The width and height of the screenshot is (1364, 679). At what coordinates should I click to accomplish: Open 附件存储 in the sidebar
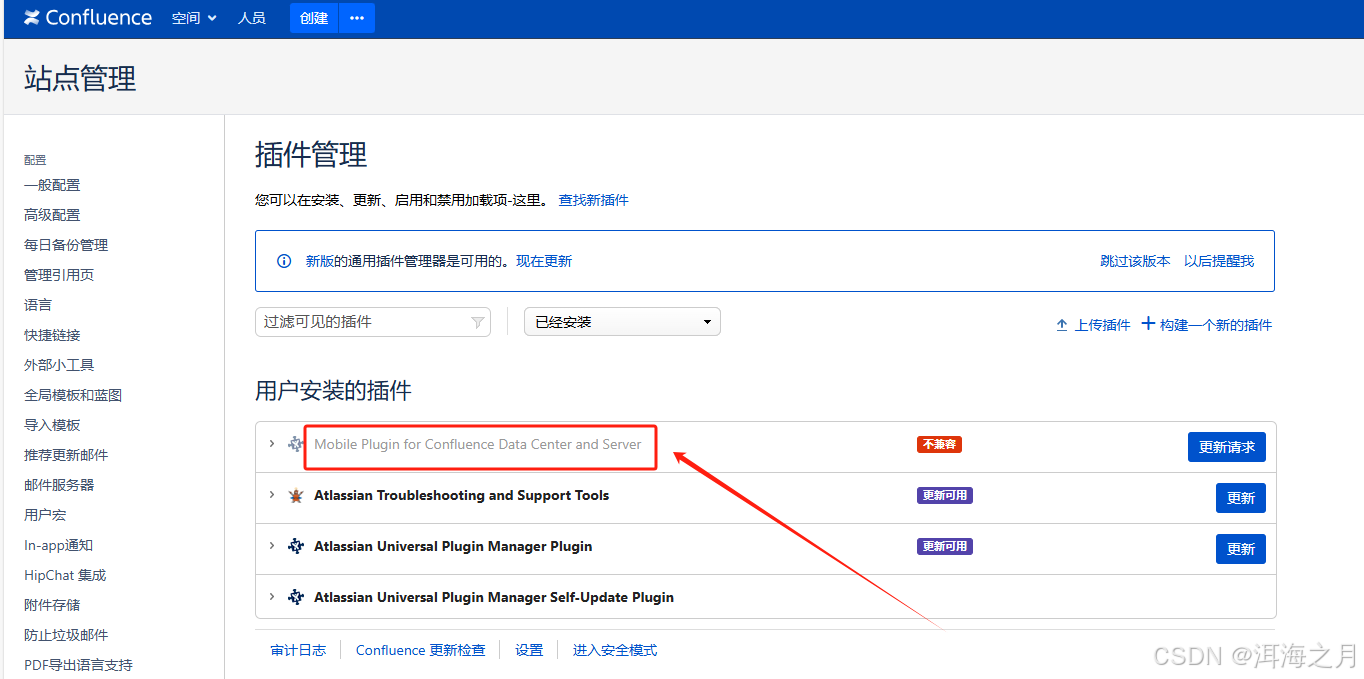52,605
